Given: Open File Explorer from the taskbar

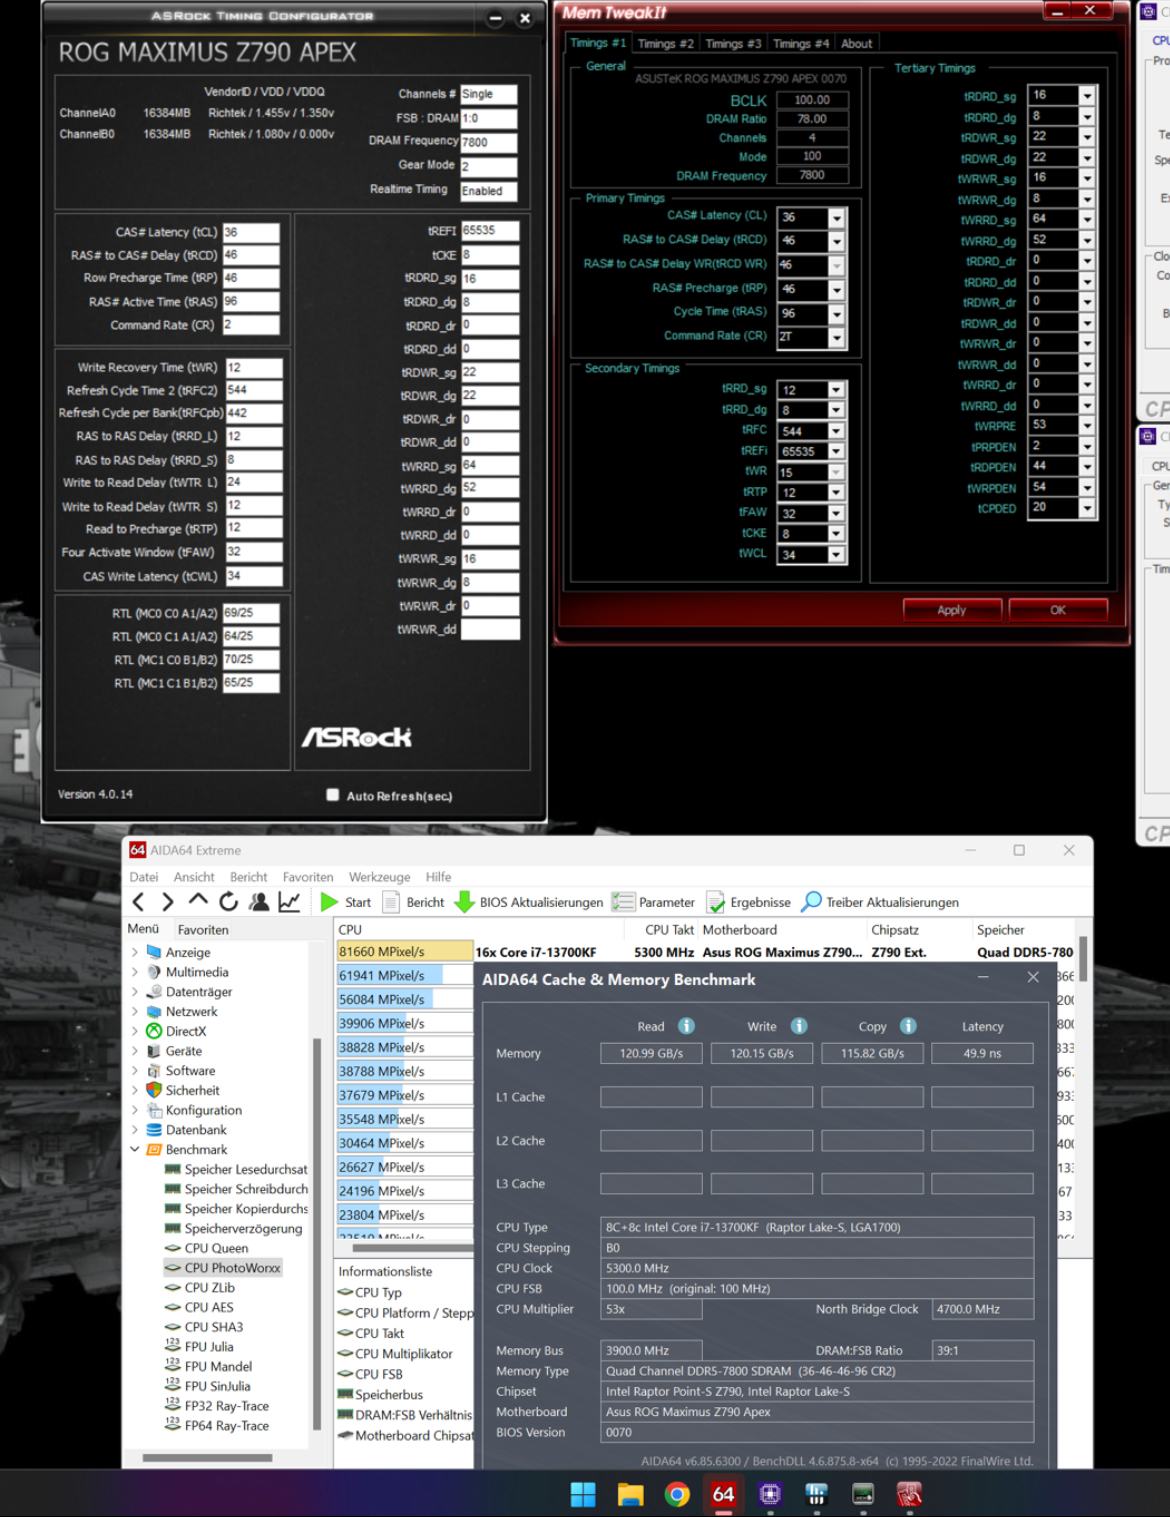Looking at the screenshot, I should tap(630, 1494).
